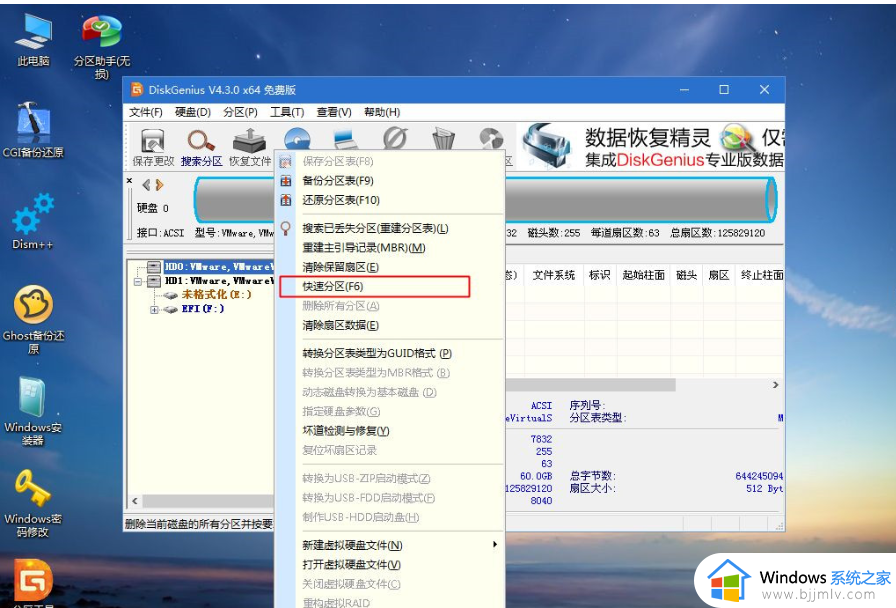896x608 pixels.
Task: Open the 帮助(H) menu
Action: tap(382, 112)
